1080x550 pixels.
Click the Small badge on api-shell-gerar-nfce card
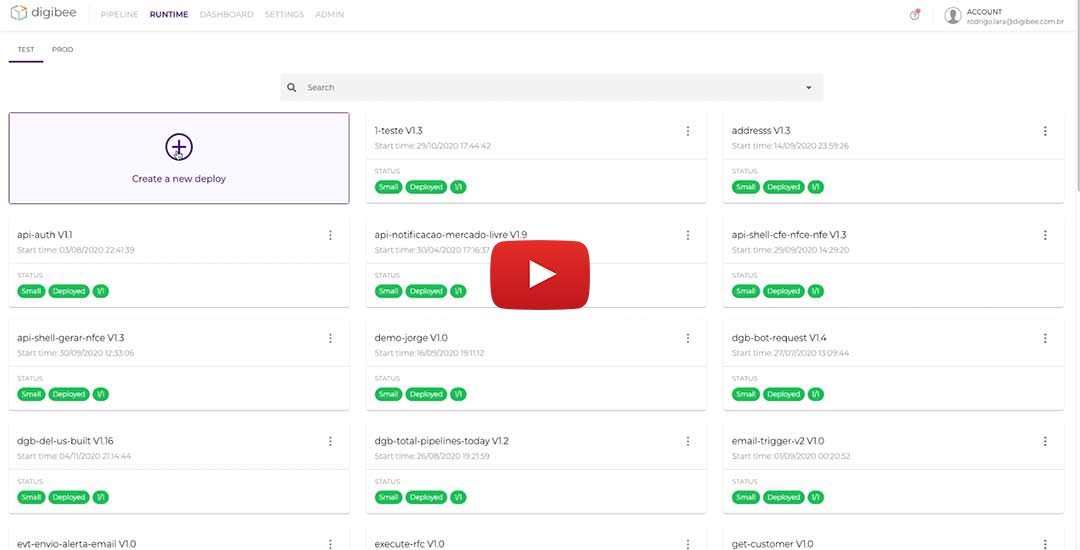pos(31,394)
